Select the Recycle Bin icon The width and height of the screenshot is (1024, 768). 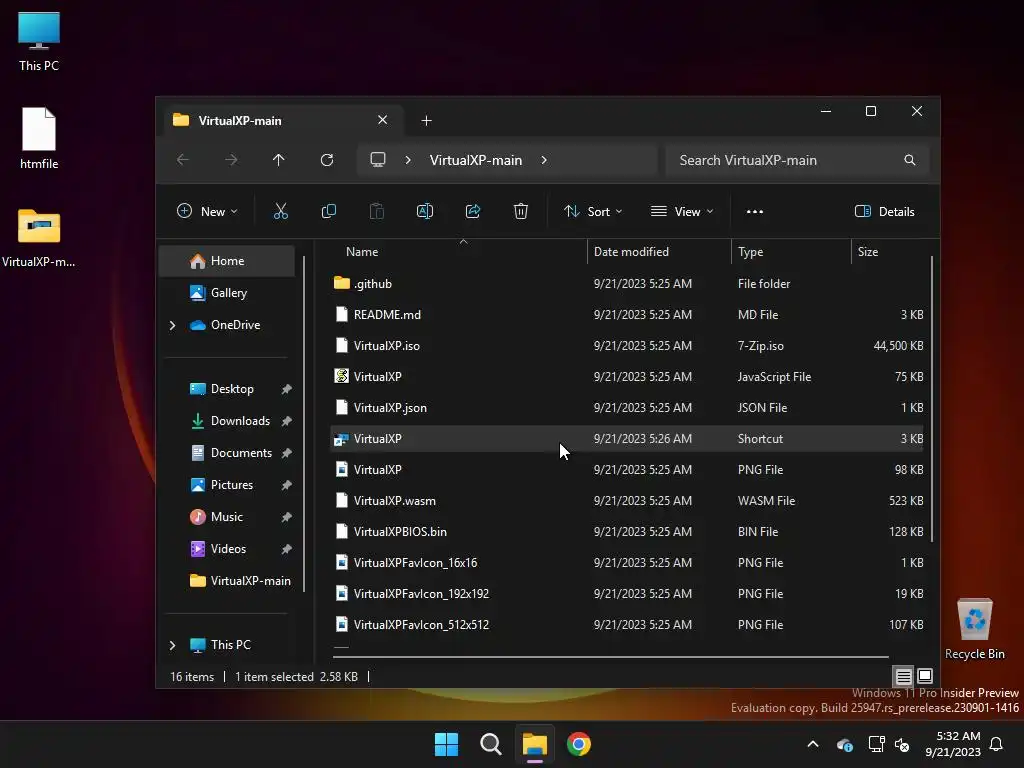[x=974, y=629]
